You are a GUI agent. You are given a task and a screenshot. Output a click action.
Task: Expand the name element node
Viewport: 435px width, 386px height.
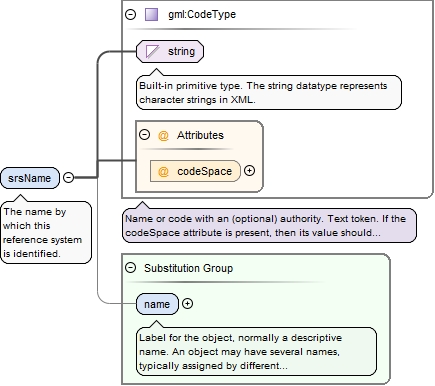click(x=187, y=304)
